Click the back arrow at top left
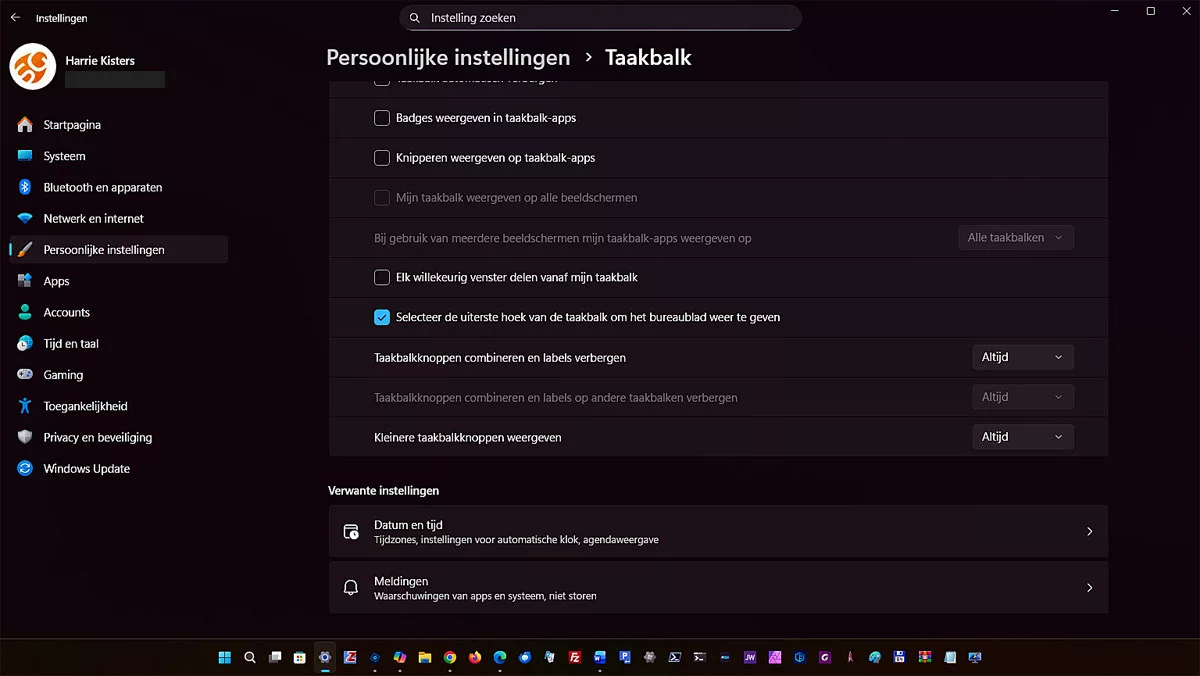The image size is (1200, 676). (14, 17)
